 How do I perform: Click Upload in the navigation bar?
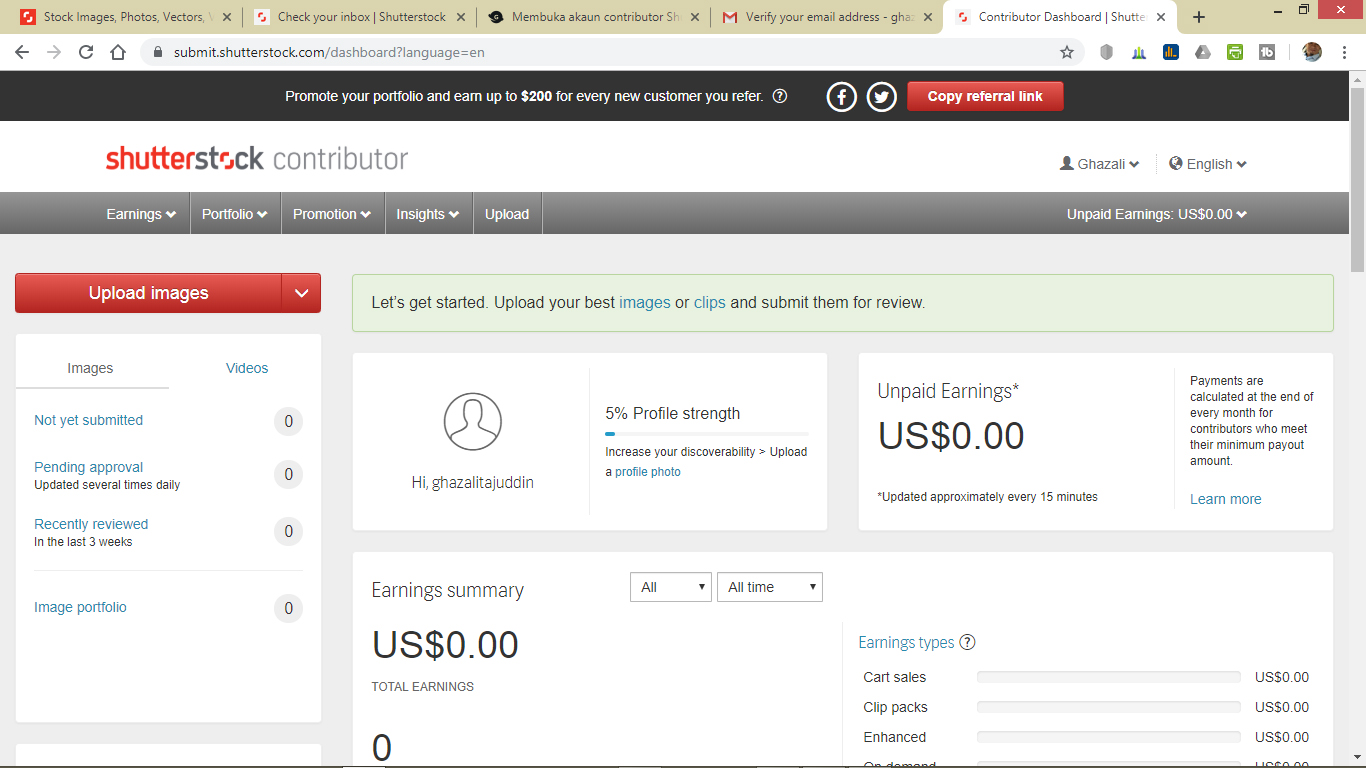click(507, 214)
